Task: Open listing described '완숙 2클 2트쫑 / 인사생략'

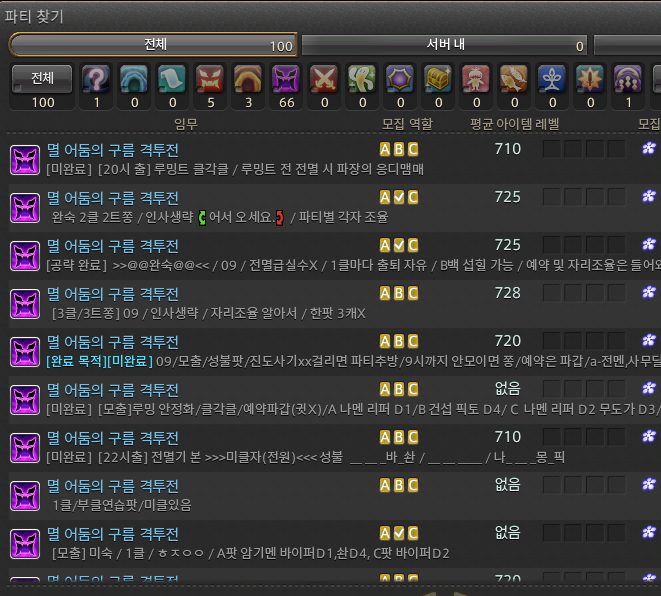Action: (x=335, y=208)
